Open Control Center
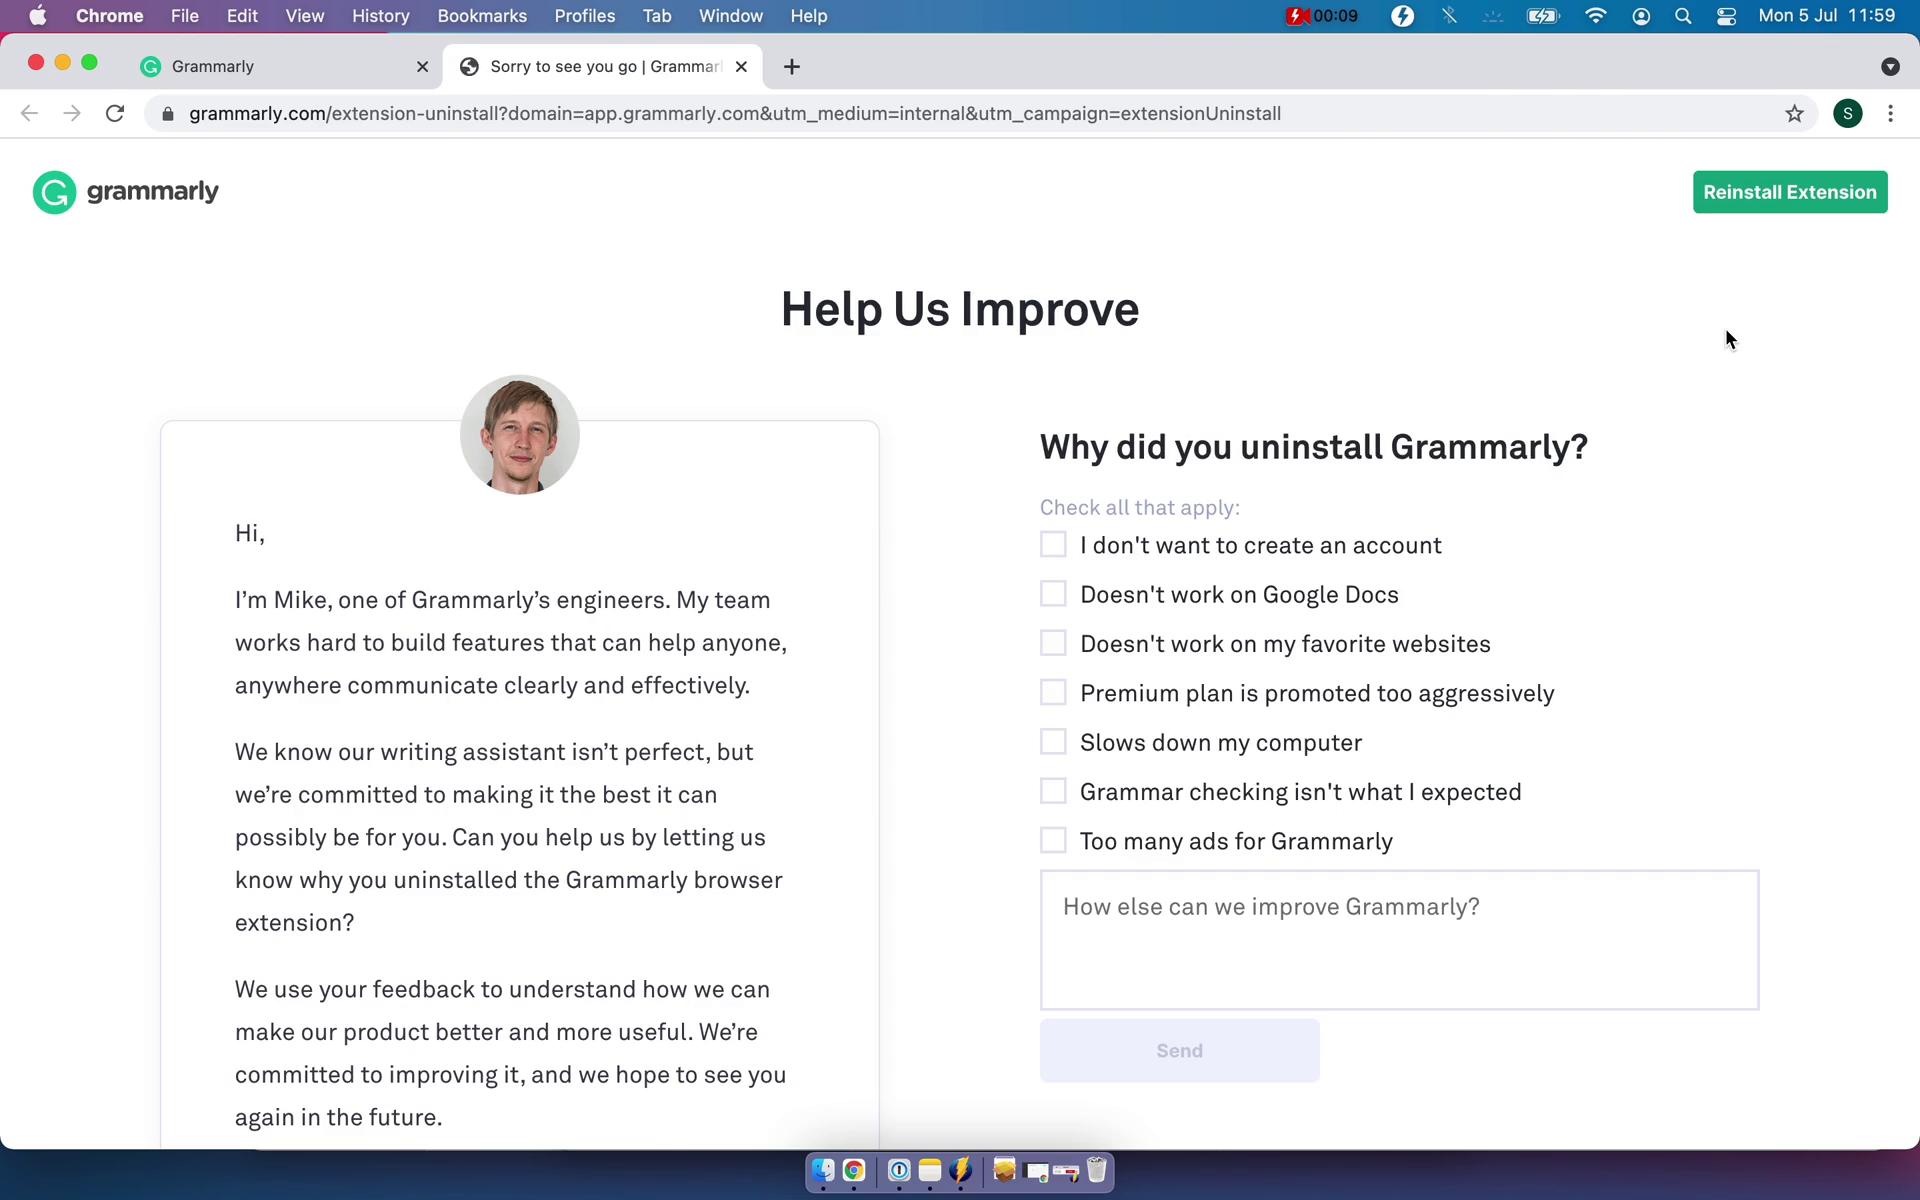This screenshot has width=1920, height=1200. tap(1726, 16)
